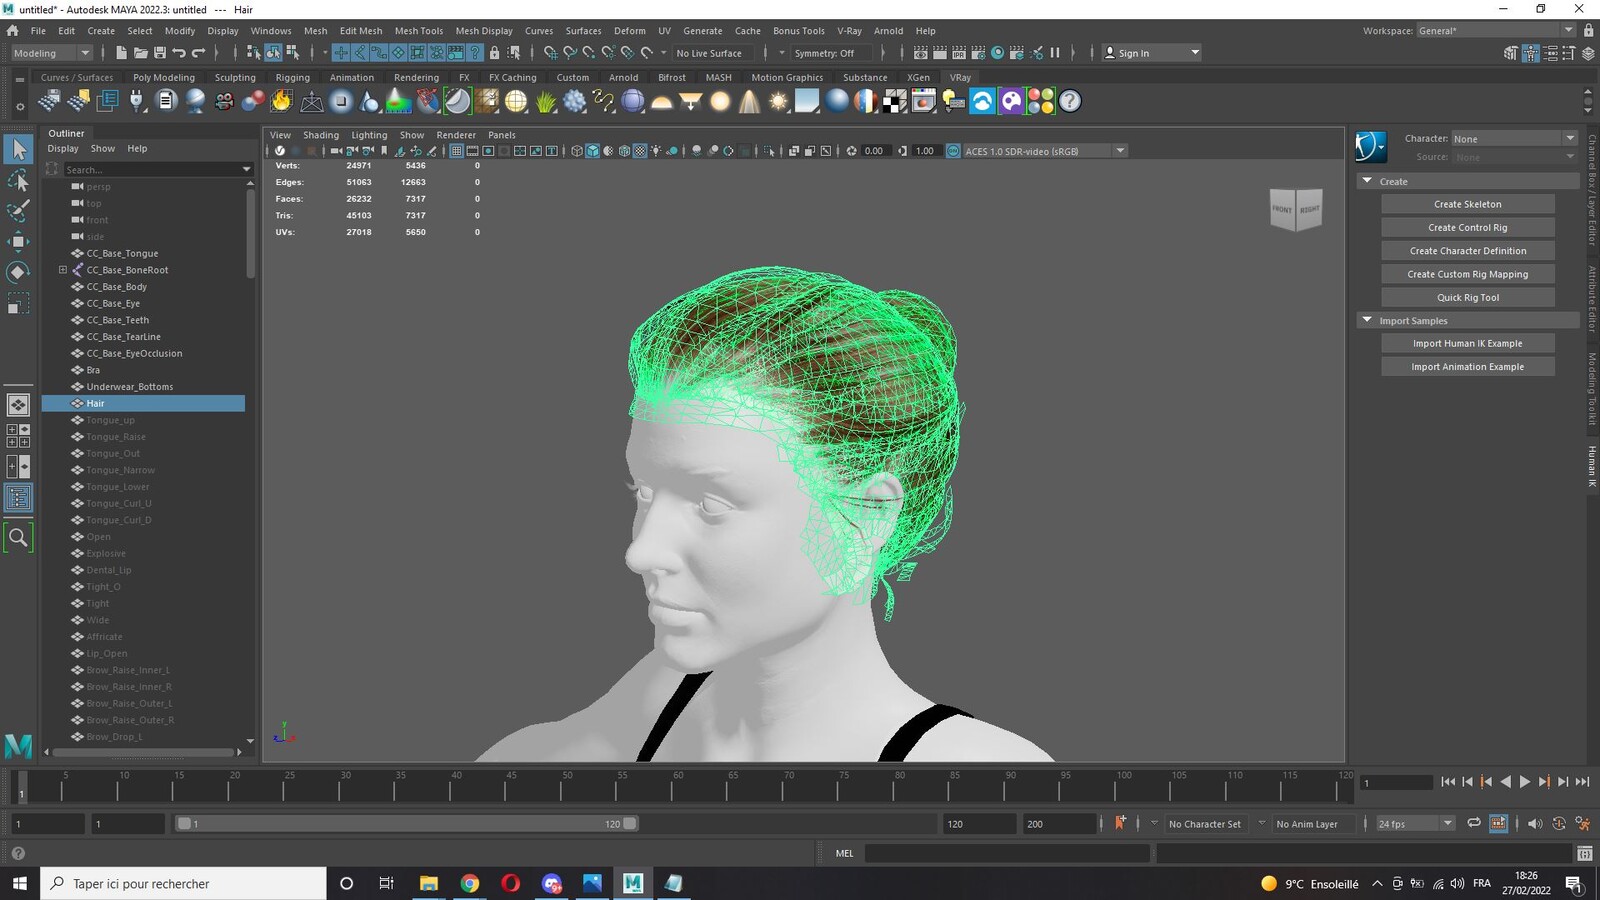The image size is (1600, 900).
Task: Choose the Paint Selection tool
Action: pos(18,211)
